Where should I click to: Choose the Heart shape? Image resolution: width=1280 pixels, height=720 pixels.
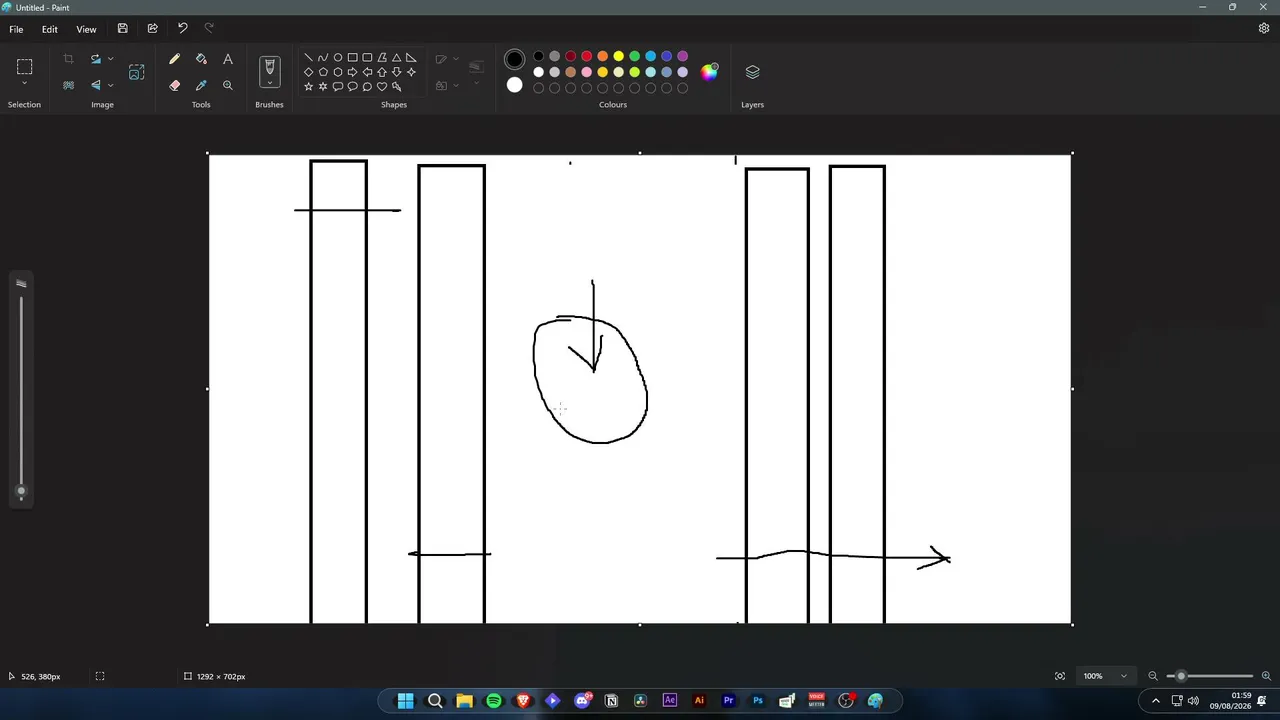point(382,87)
